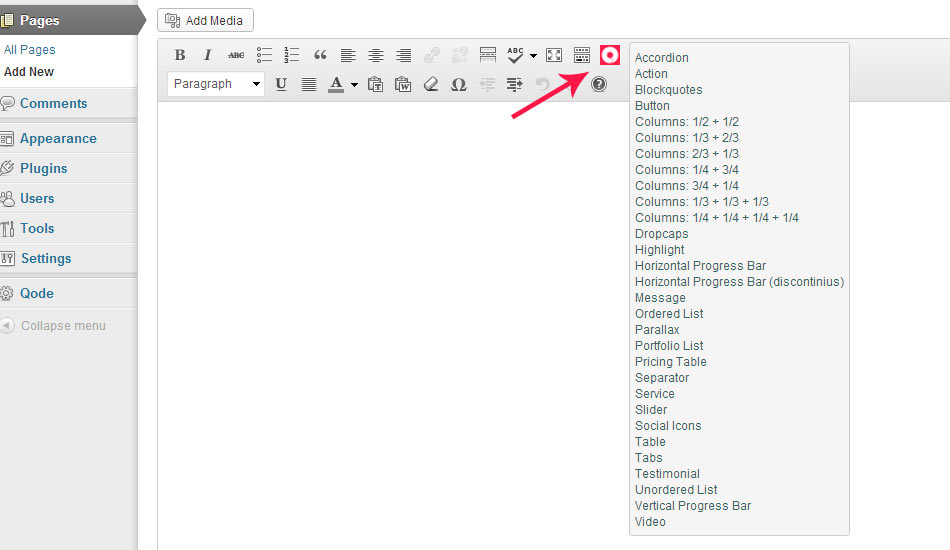Image resolution: width=950 pixels, height=550 pixels.
Task: Toggle bold formatting in the editor
Action: tap(180, 55)
